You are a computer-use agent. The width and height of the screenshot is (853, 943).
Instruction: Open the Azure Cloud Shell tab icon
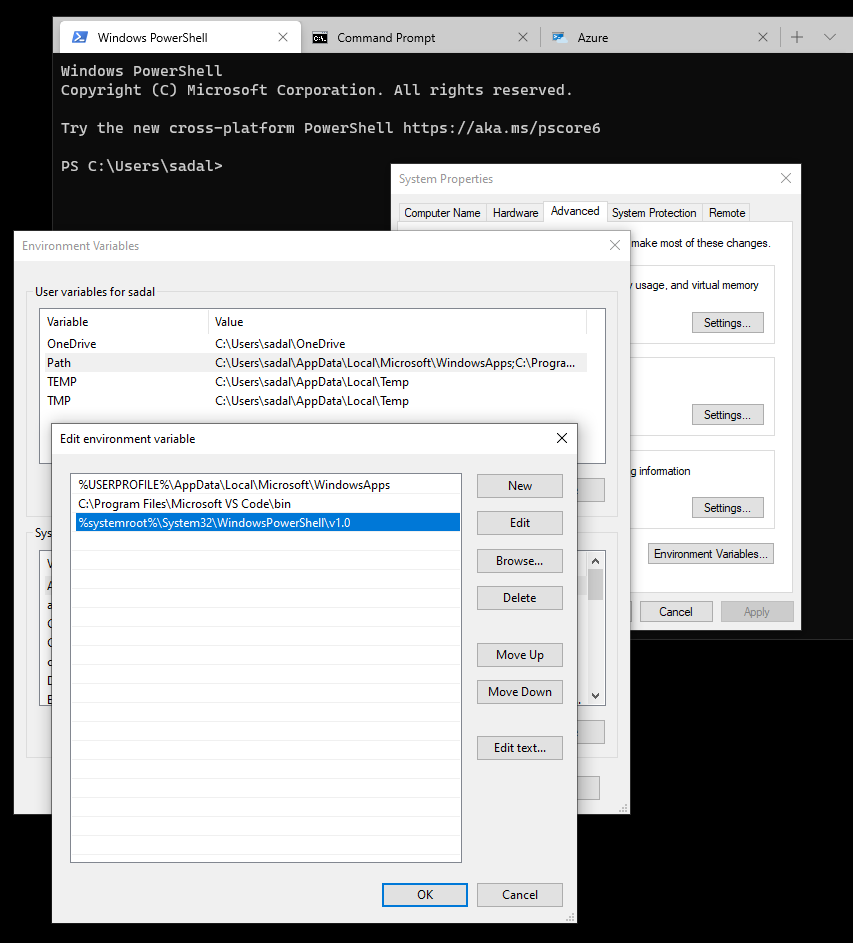click(x=560, y=36)
